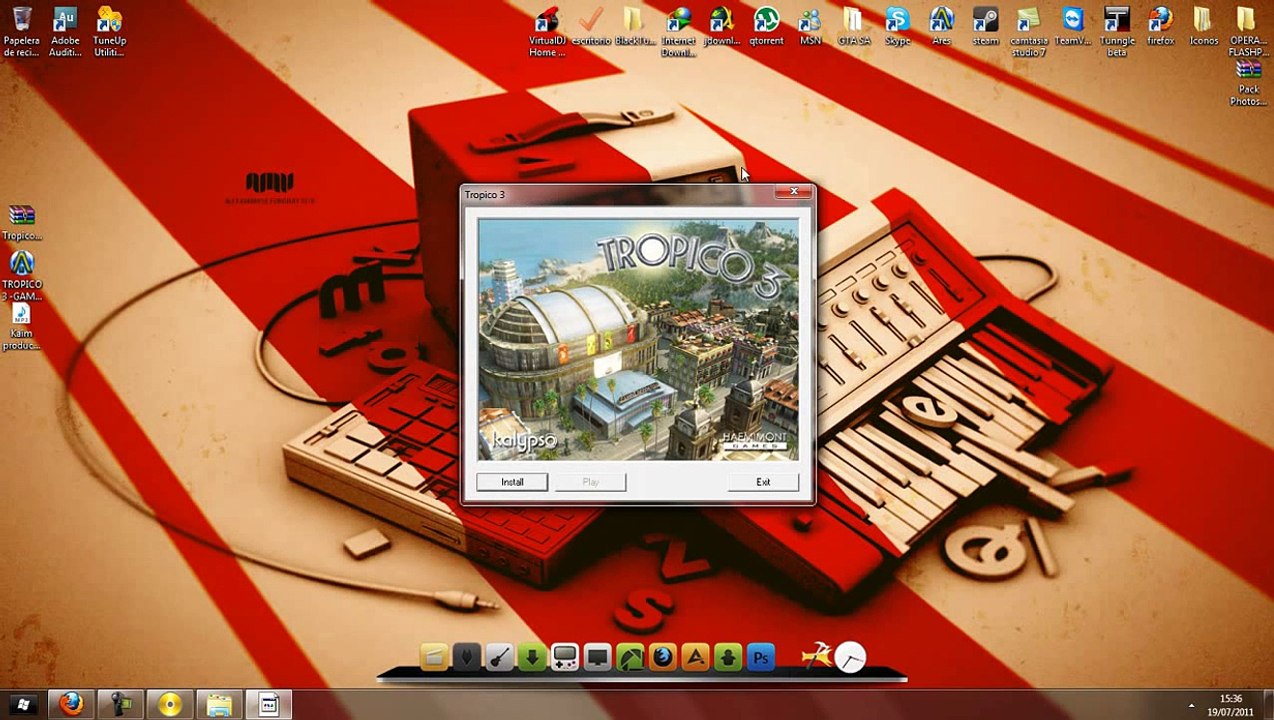Open Firefox from the taskbar
The height and width of the screenshot is (720, 1274).
(x=70, y=705)
